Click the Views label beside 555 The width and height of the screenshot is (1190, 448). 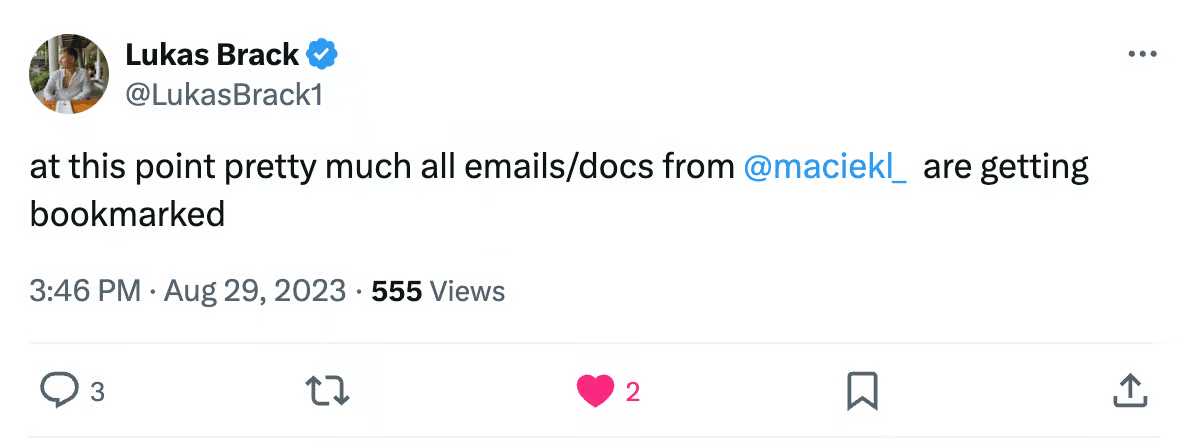(x=467, y=291)
